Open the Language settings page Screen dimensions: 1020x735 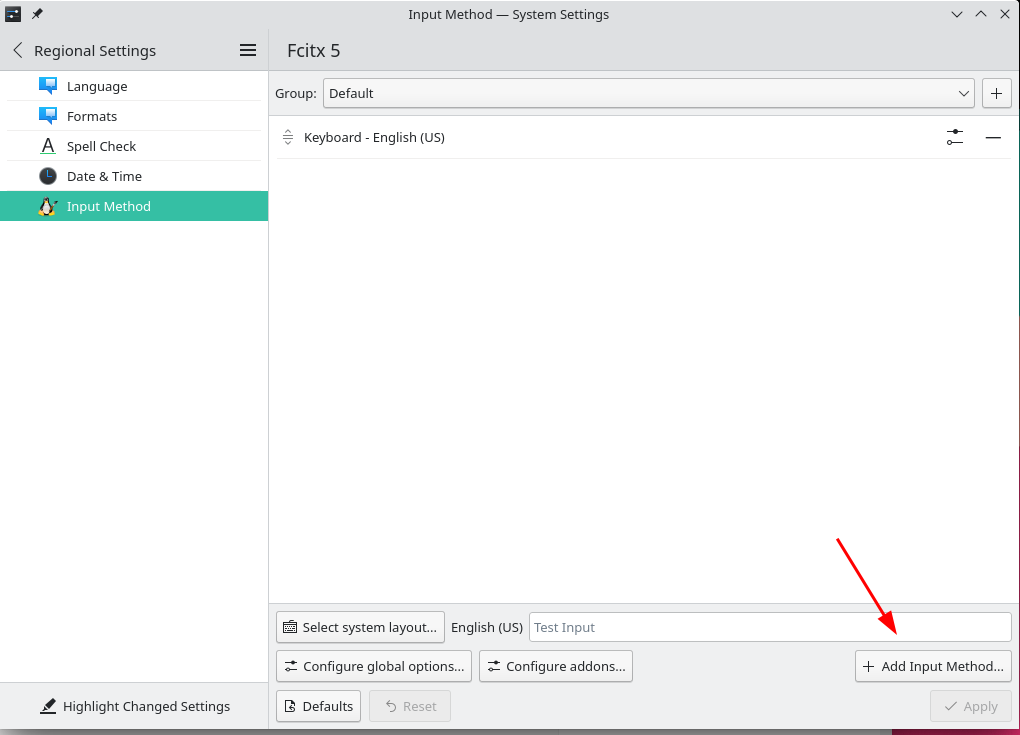[134, 86]
